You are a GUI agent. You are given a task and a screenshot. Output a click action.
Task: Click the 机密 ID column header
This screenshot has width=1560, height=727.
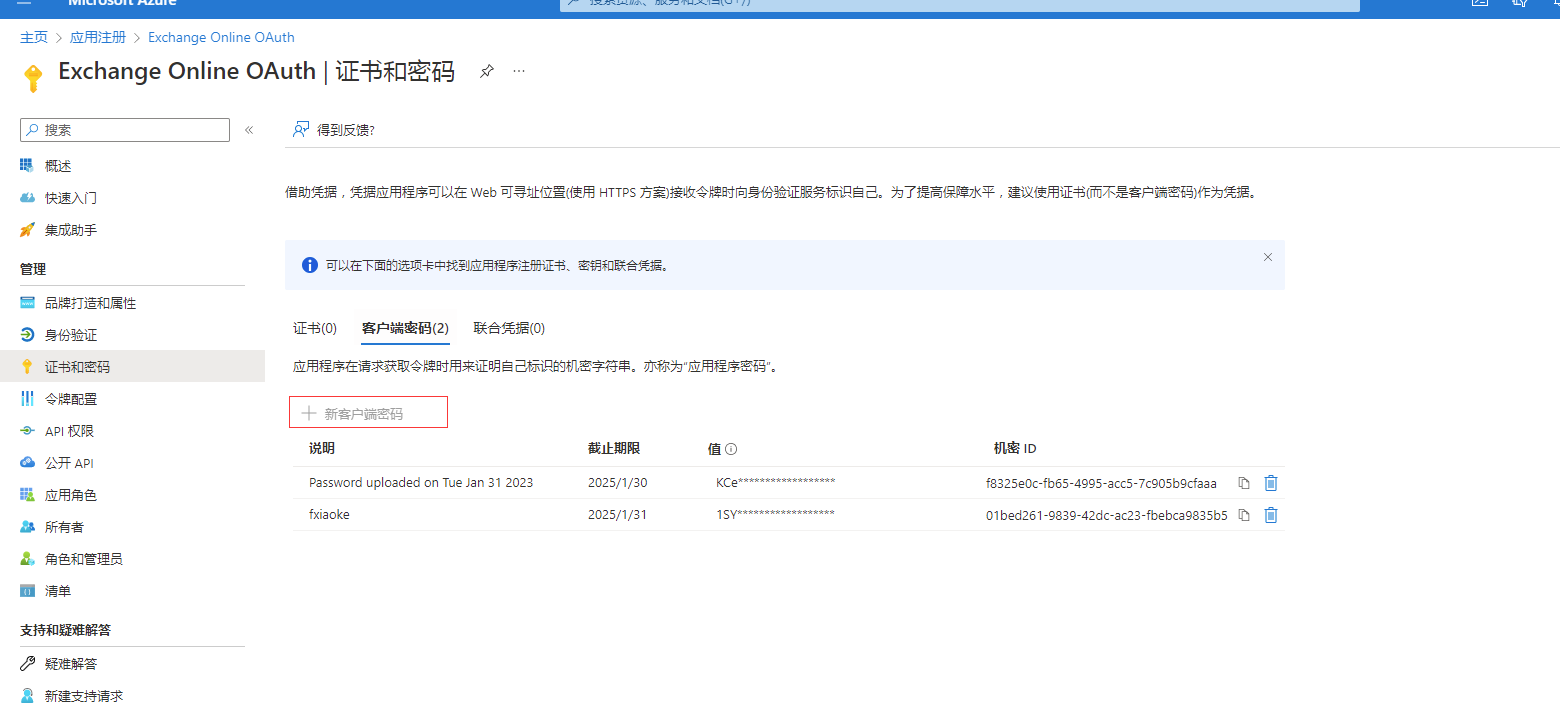pos(1015,448)
